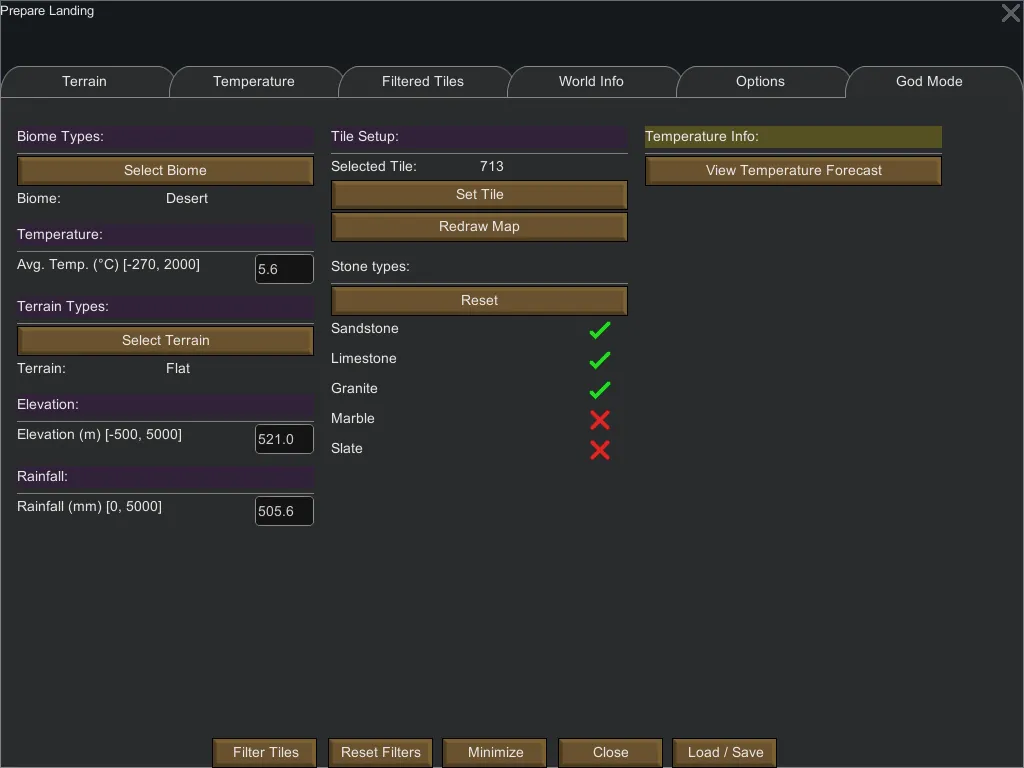Enable Marble by clicking its red X
The image size is (1024, 768).
click(600, 420)
